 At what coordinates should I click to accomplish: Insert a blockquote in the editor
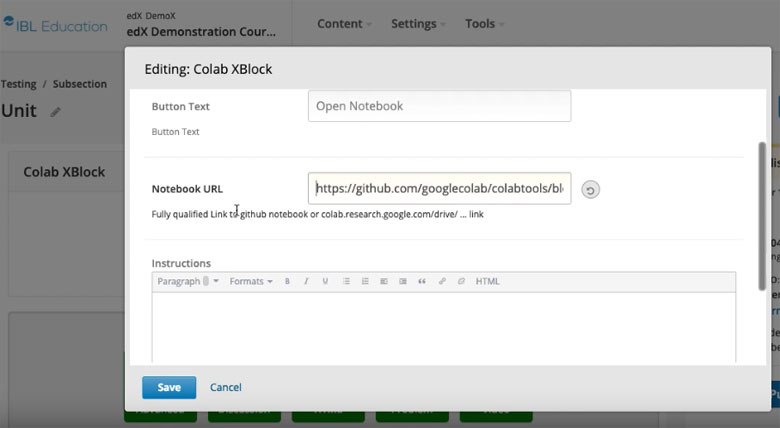[x=422, y=282]
